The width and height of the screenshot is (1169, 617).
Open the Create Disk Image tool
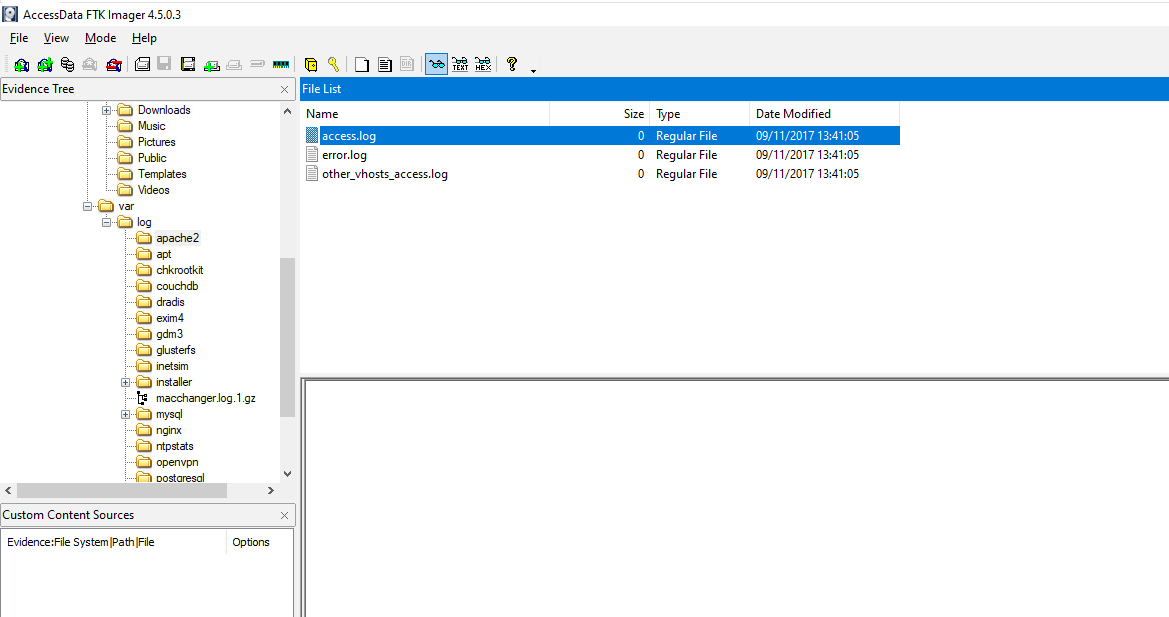click(143, 65)
